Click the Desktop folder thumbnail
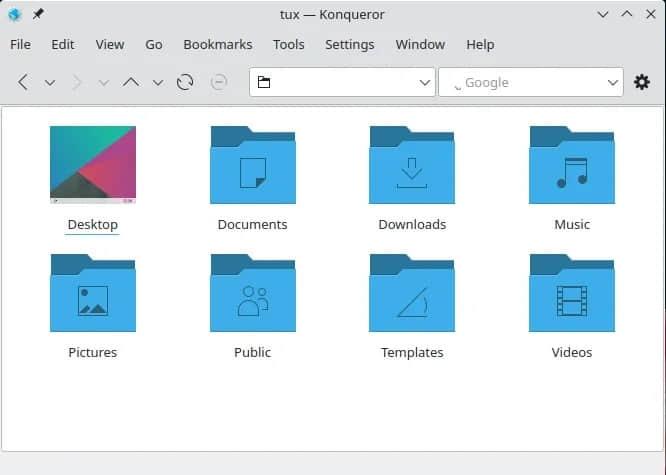Viewport: 666px width, 475px height. pyautogui.click(x=92, y=164)
